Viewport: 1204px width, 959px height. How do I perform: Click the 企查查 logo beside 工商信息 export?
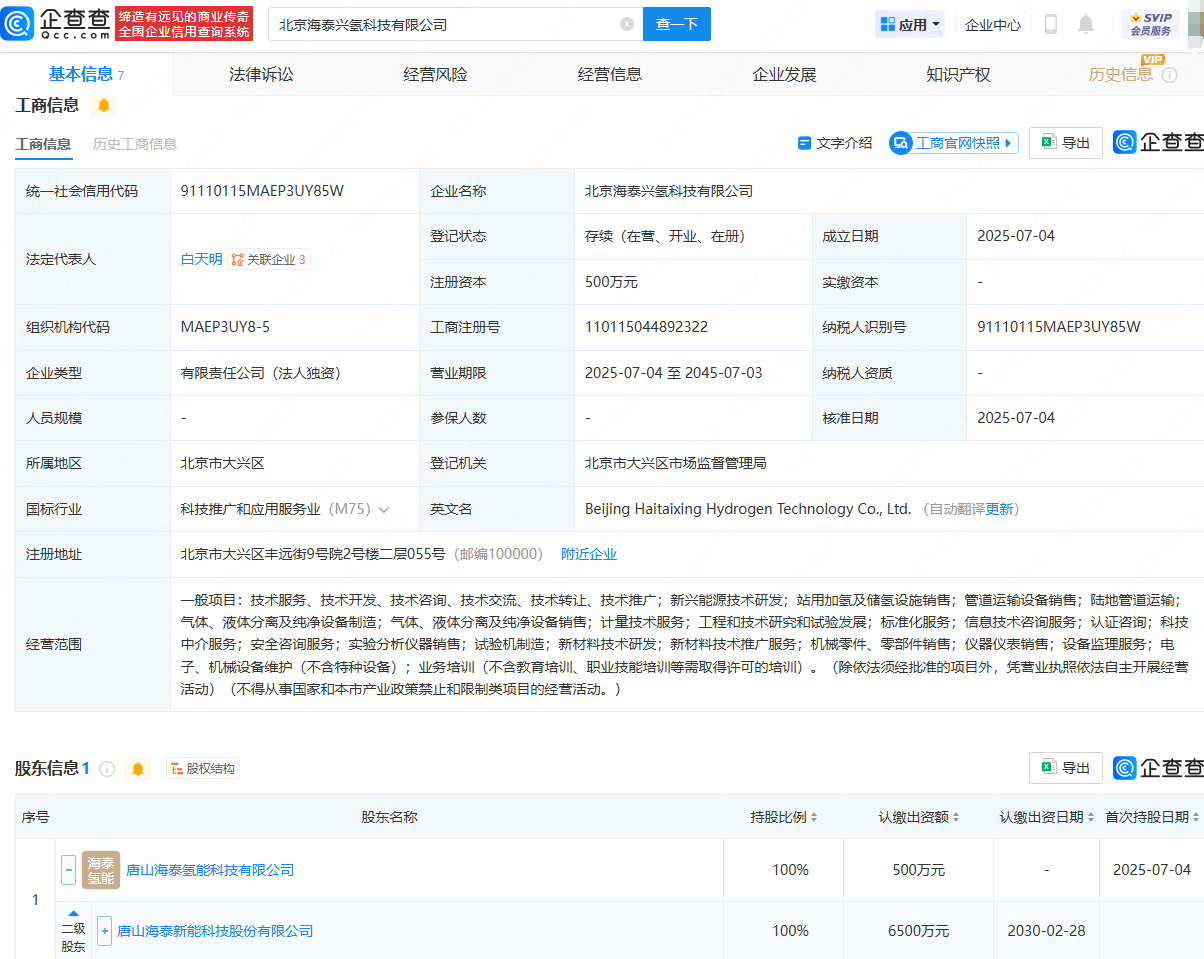1159,143
